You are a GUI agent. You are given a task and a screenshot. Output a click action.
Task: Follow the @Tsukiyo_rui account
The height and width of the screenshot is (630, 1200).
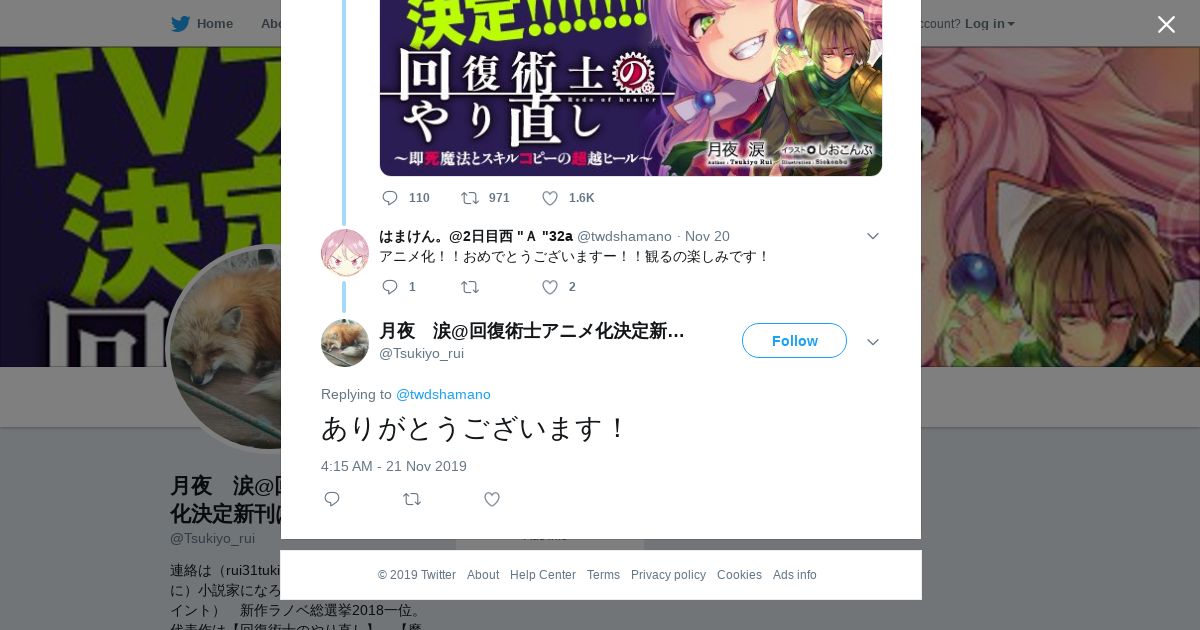pyautogui.click(x=794, y=341)
